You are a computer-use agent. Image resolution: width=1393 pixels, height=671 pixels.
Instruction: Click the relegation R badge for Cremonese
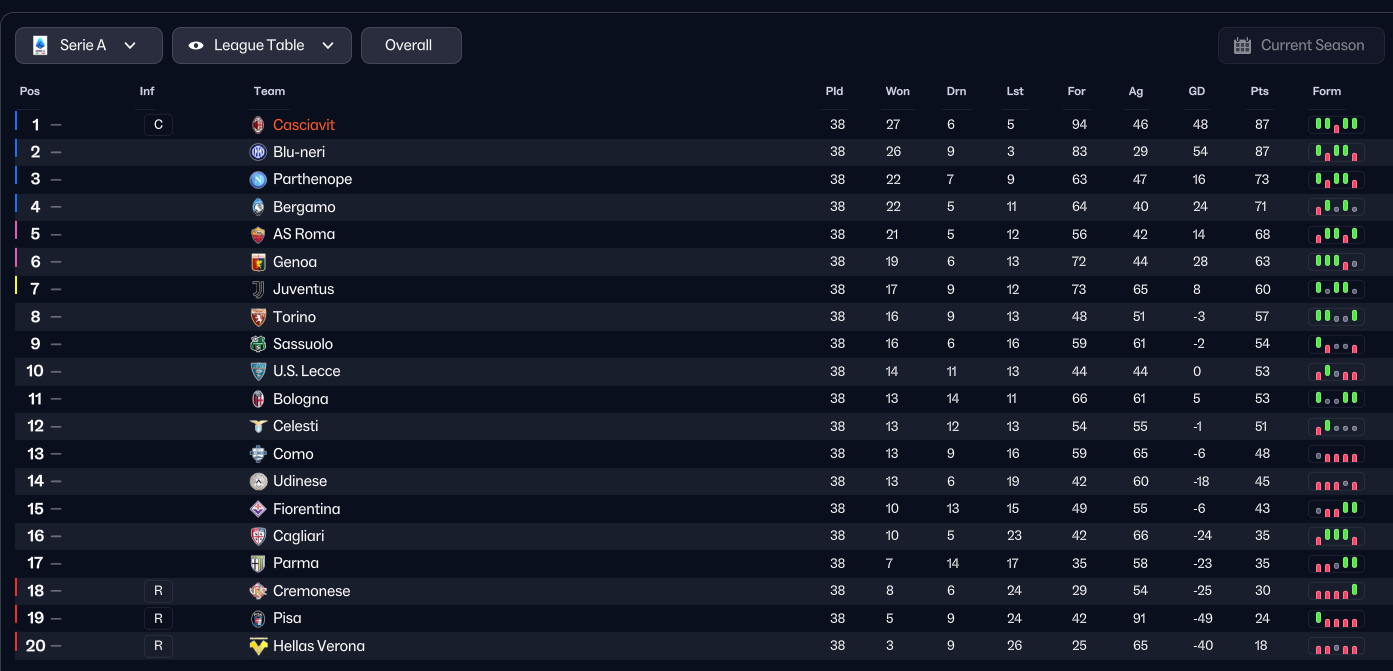click(x=158, y=591)
